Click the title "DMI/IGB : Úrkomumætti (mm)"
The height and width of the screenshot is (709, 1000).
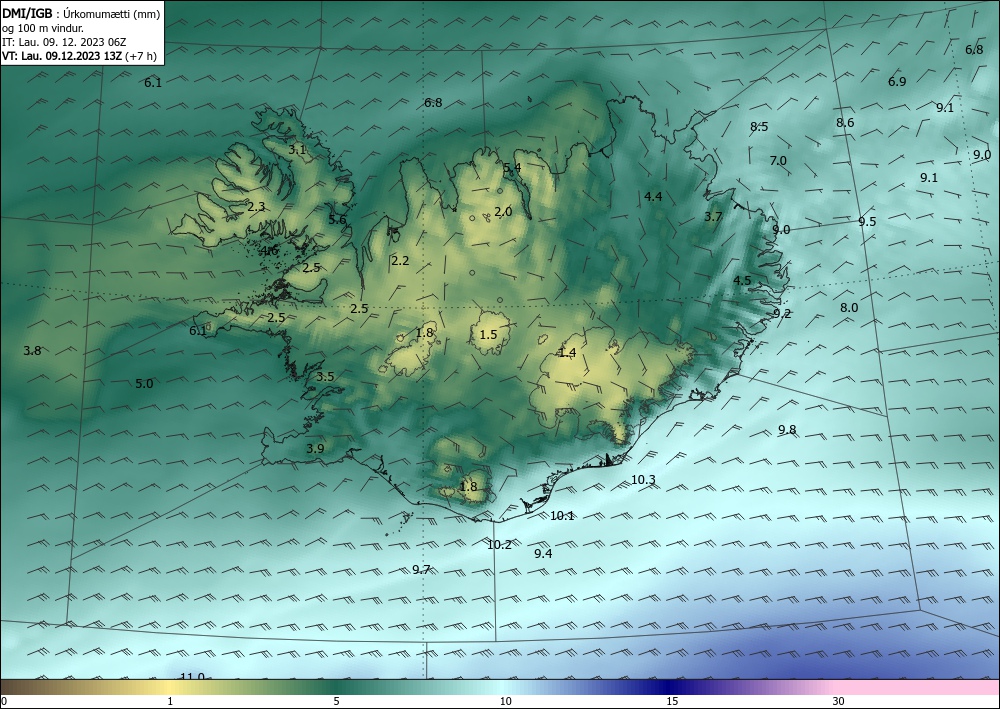81,13
